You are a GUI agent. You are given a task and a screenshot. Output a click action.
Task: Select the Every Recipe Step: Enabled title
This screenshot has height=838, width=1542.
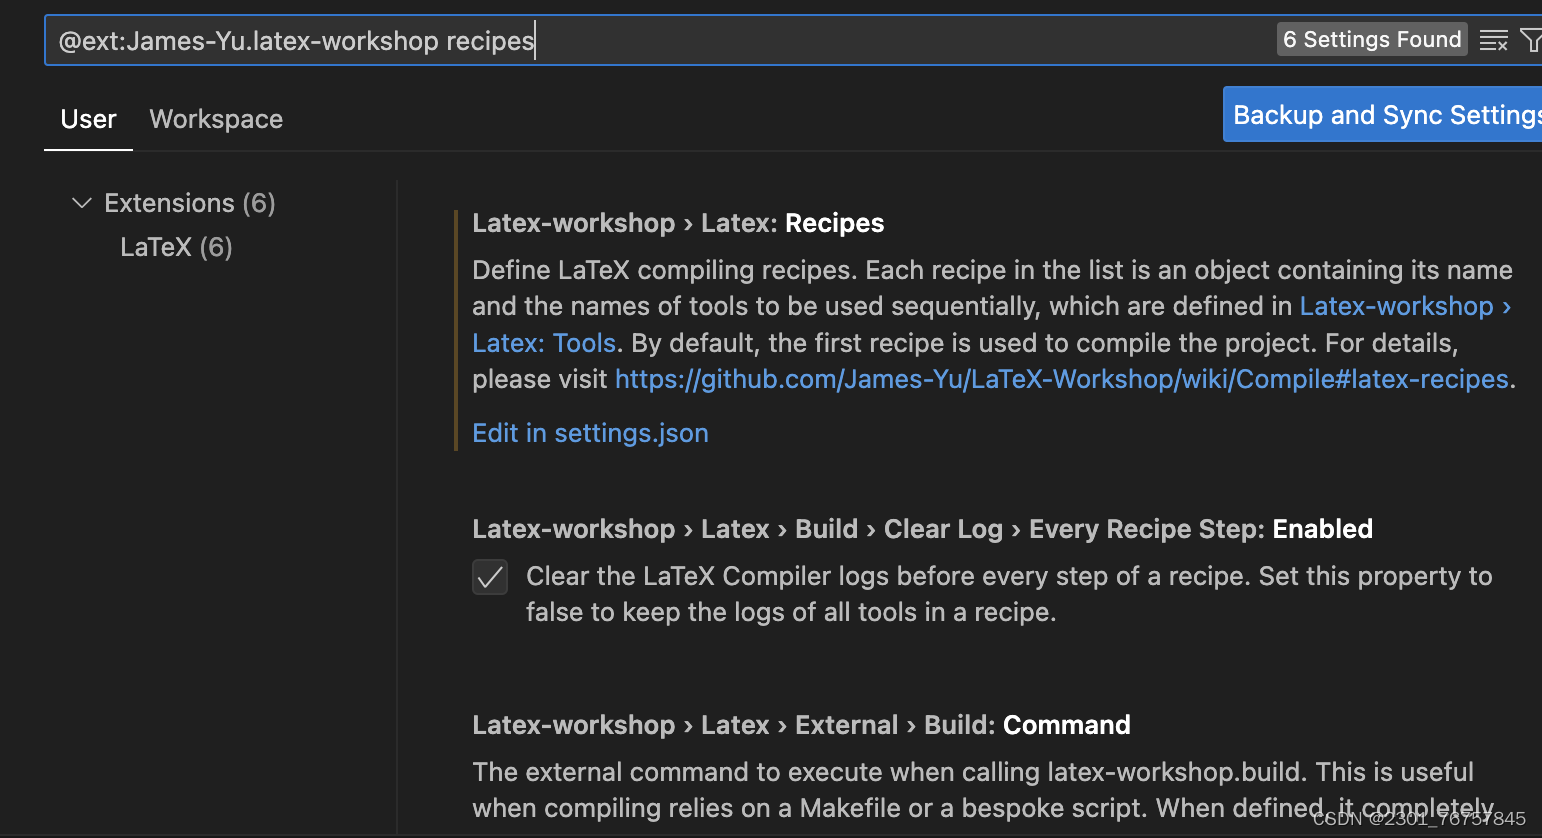[922, 529]
